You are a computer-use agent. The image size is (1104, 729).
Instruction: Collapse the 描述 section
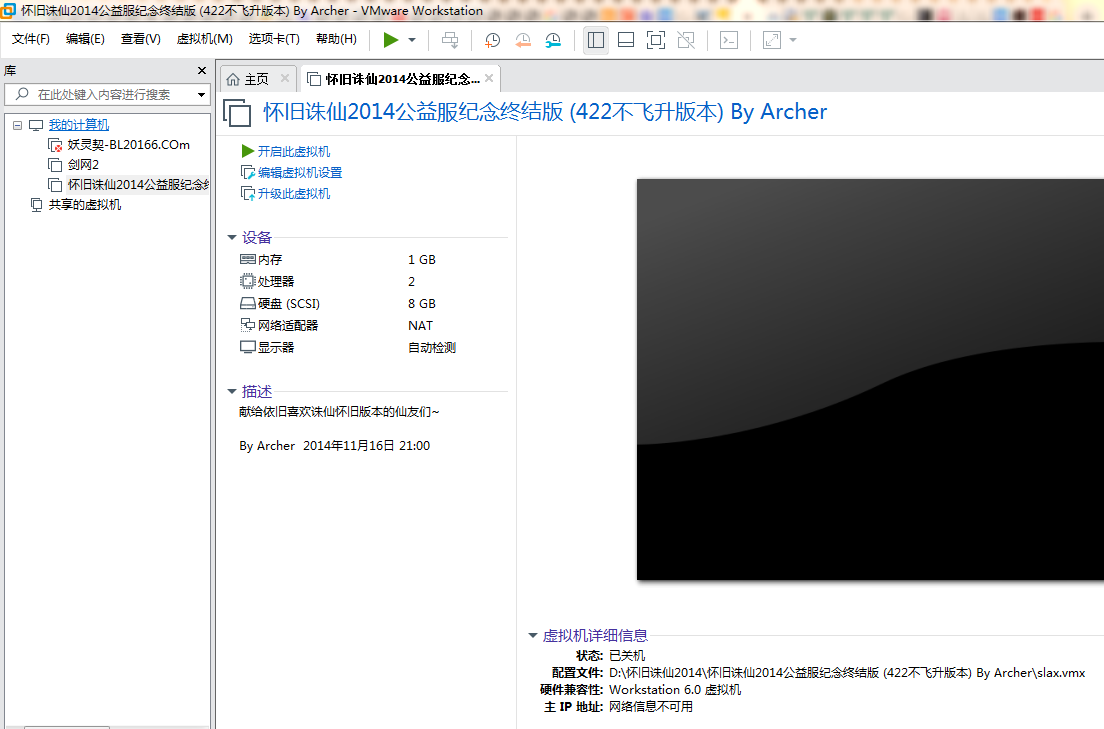pos(232,391)
